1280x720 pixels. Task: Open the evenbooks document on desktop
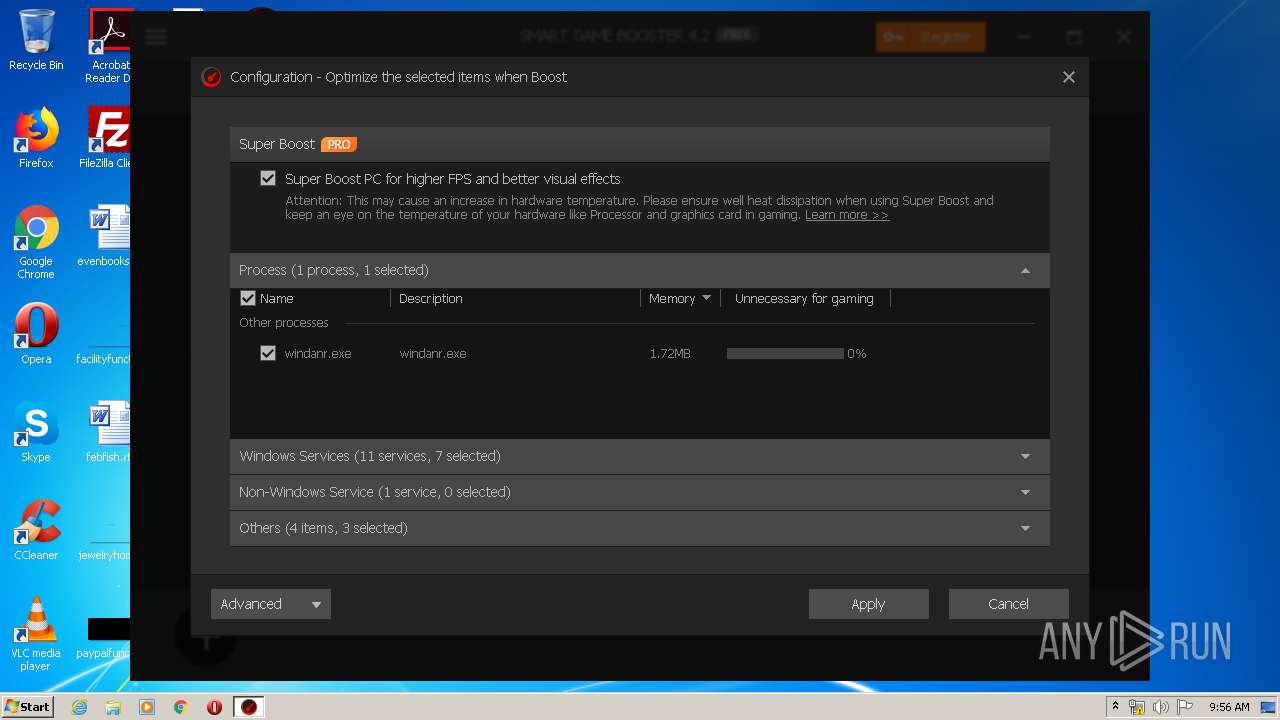point(106,236)
